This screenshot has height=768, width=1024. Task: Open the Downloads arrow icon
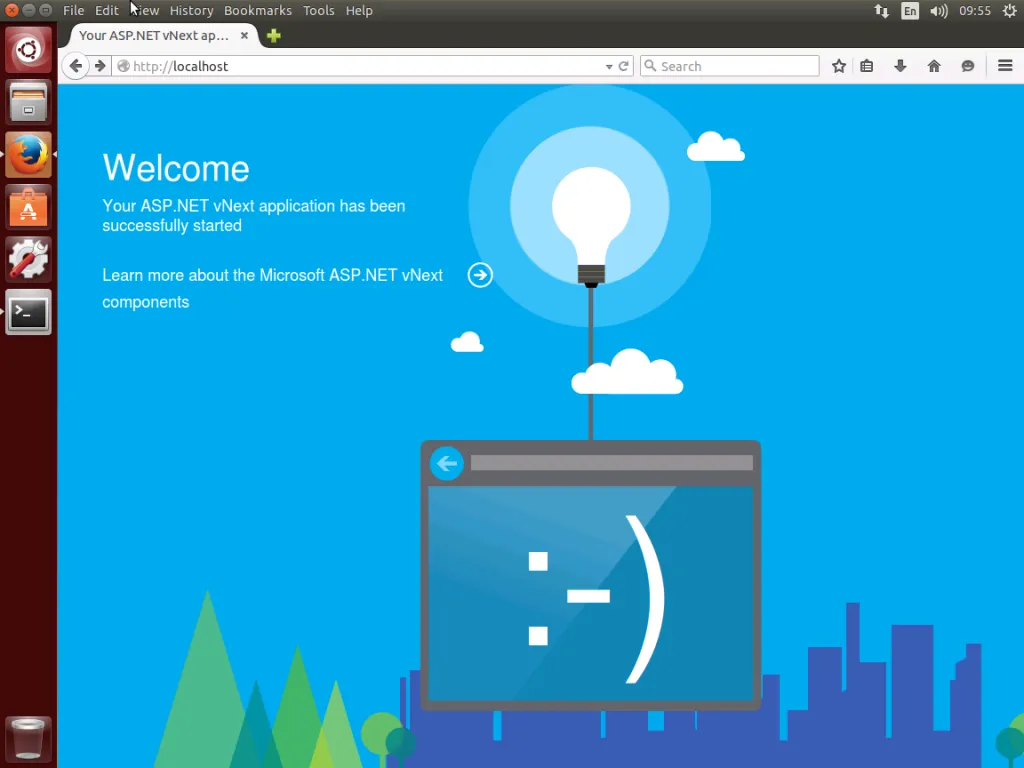(900, 66)
